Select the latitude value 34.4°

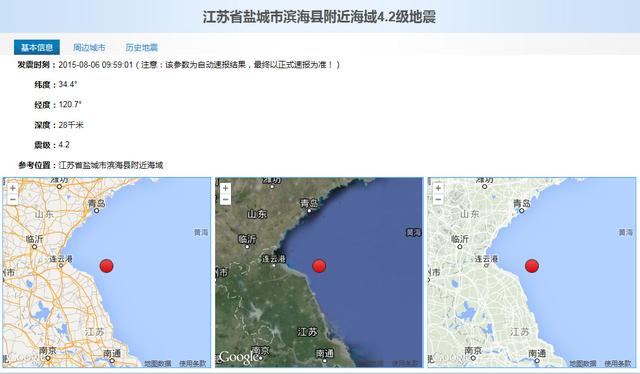point(68,85)
